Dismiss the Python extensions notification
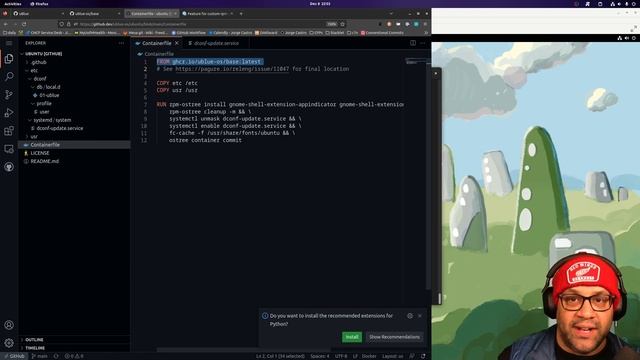Screen dimensions: 640x360 click(420, 316)
